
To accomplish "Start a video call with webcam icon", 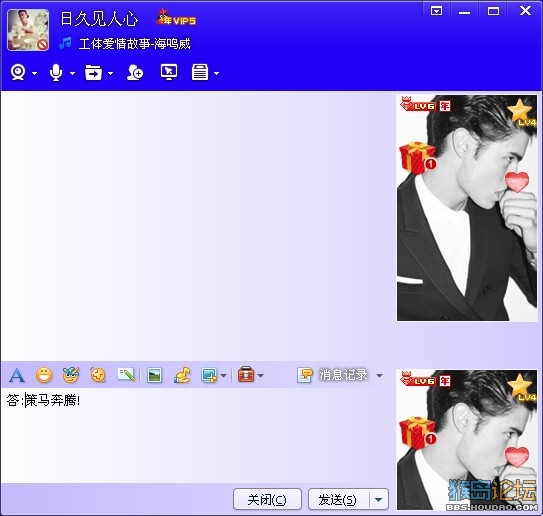I will 18,72.
